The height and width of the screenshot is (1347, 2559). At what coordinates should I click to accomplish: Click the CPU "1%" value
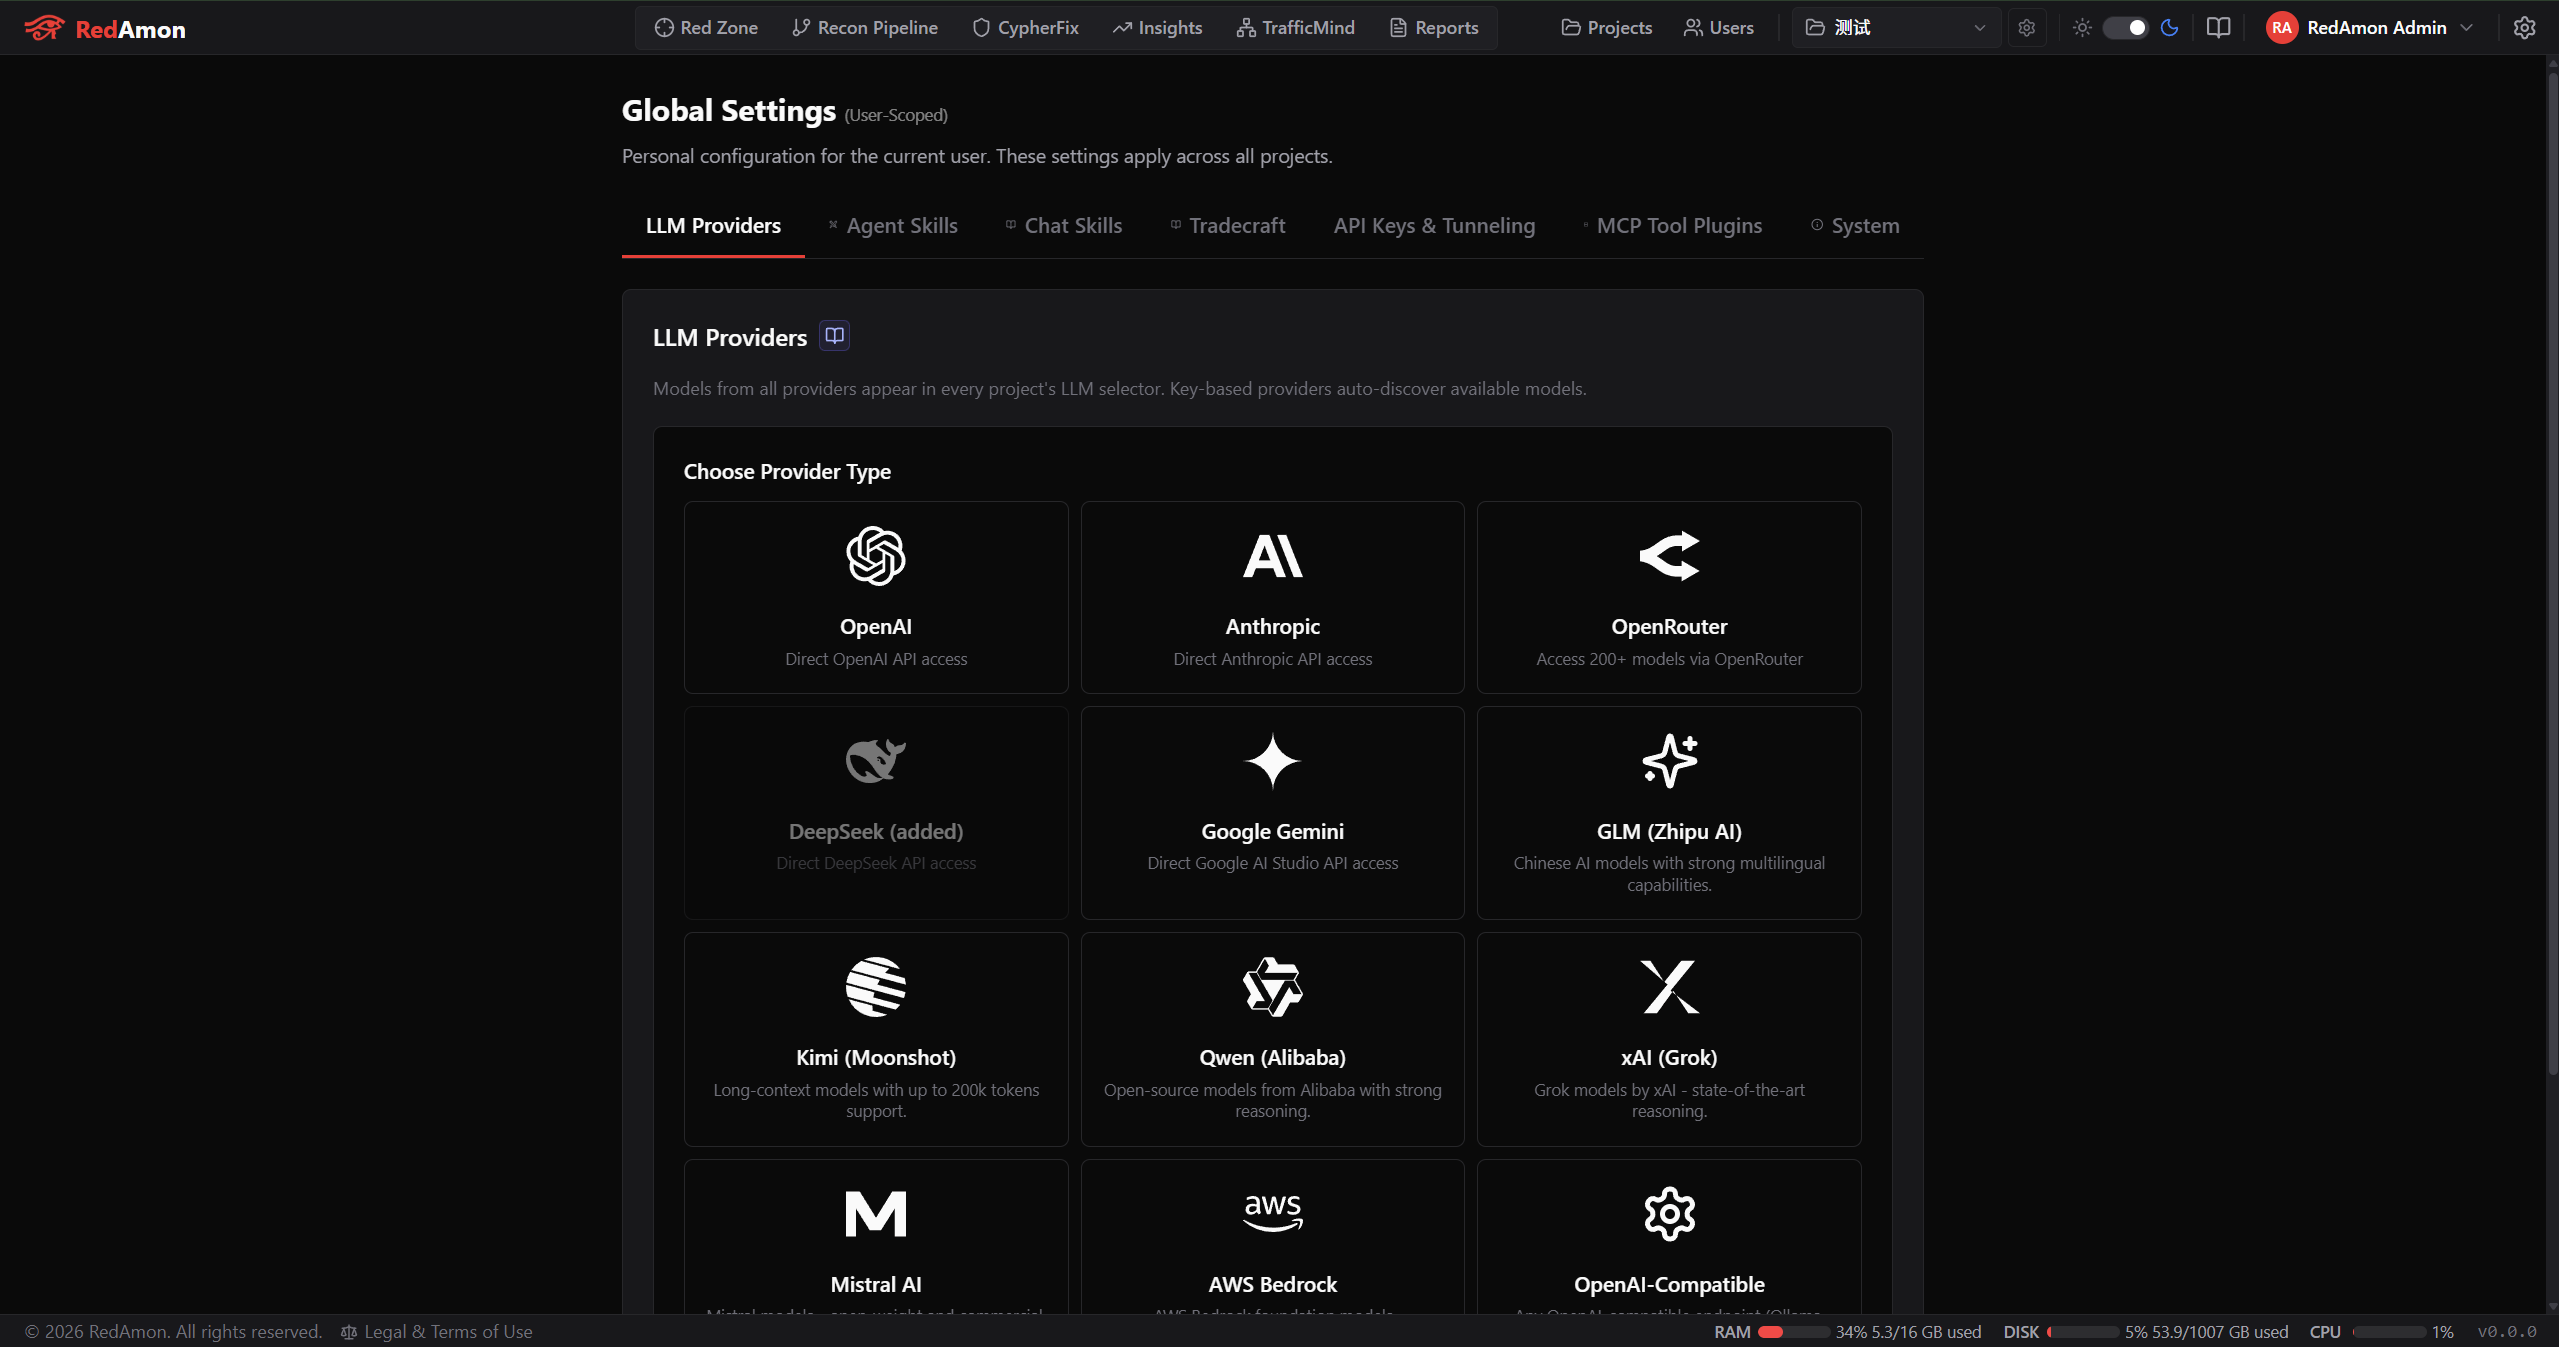pos(2442,1332)
